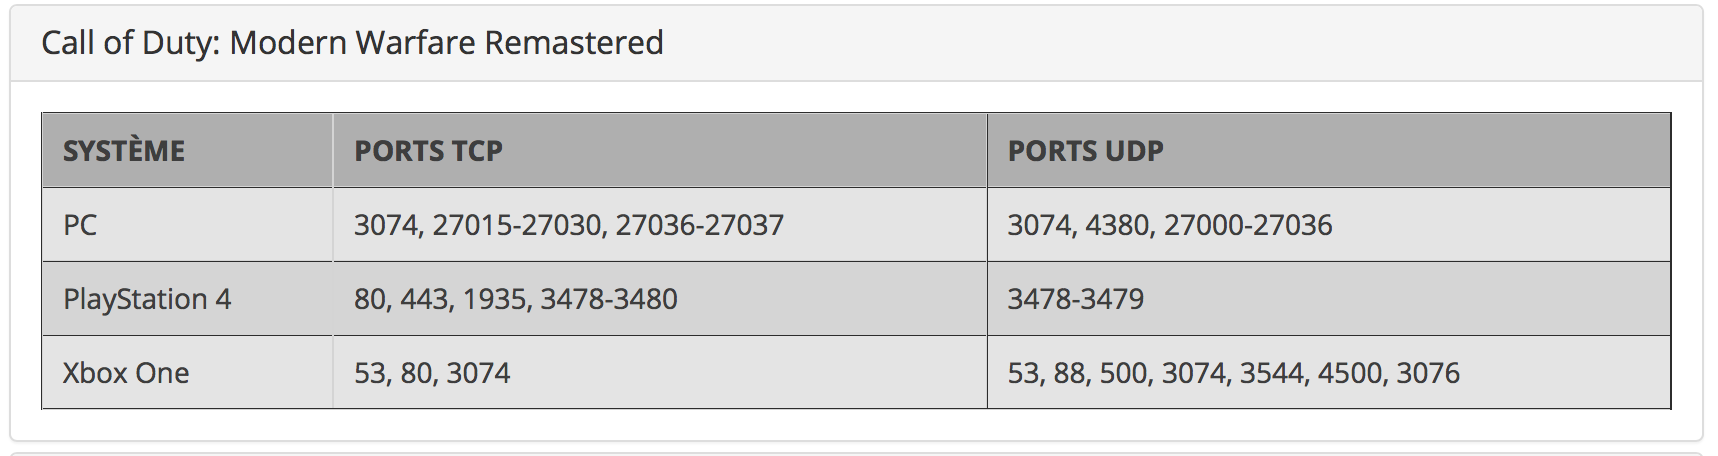Click the Call of Duty: Modern Warfare Remastered heading

(x=352, y=43)
